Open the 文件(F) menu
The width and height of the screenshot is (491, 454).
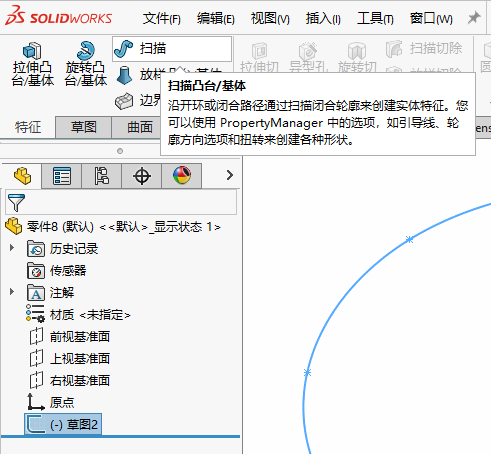162,18
